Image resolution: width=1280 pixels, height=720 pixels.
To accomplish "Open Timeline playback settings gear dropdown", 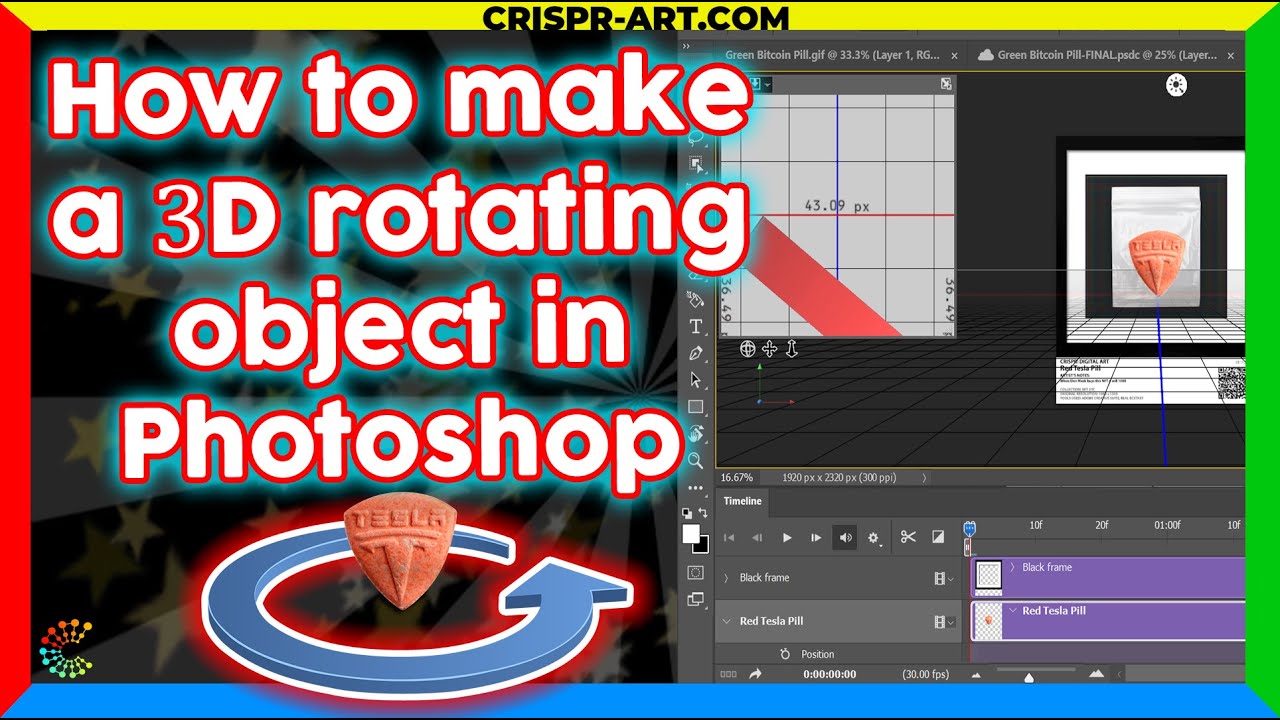I will tap(874, 538).
